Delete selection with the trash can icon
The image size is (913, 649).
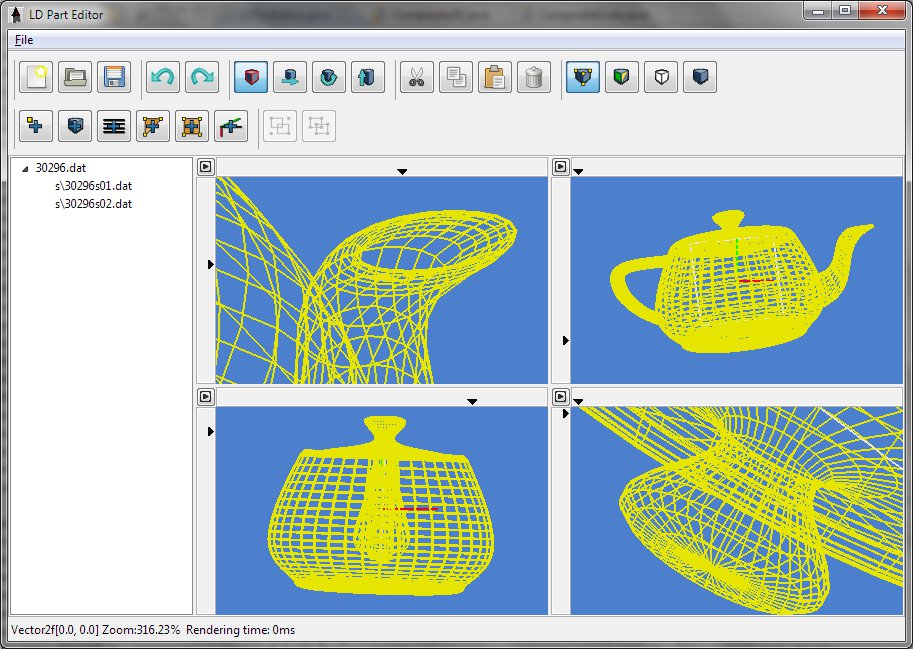coord(534,77)
